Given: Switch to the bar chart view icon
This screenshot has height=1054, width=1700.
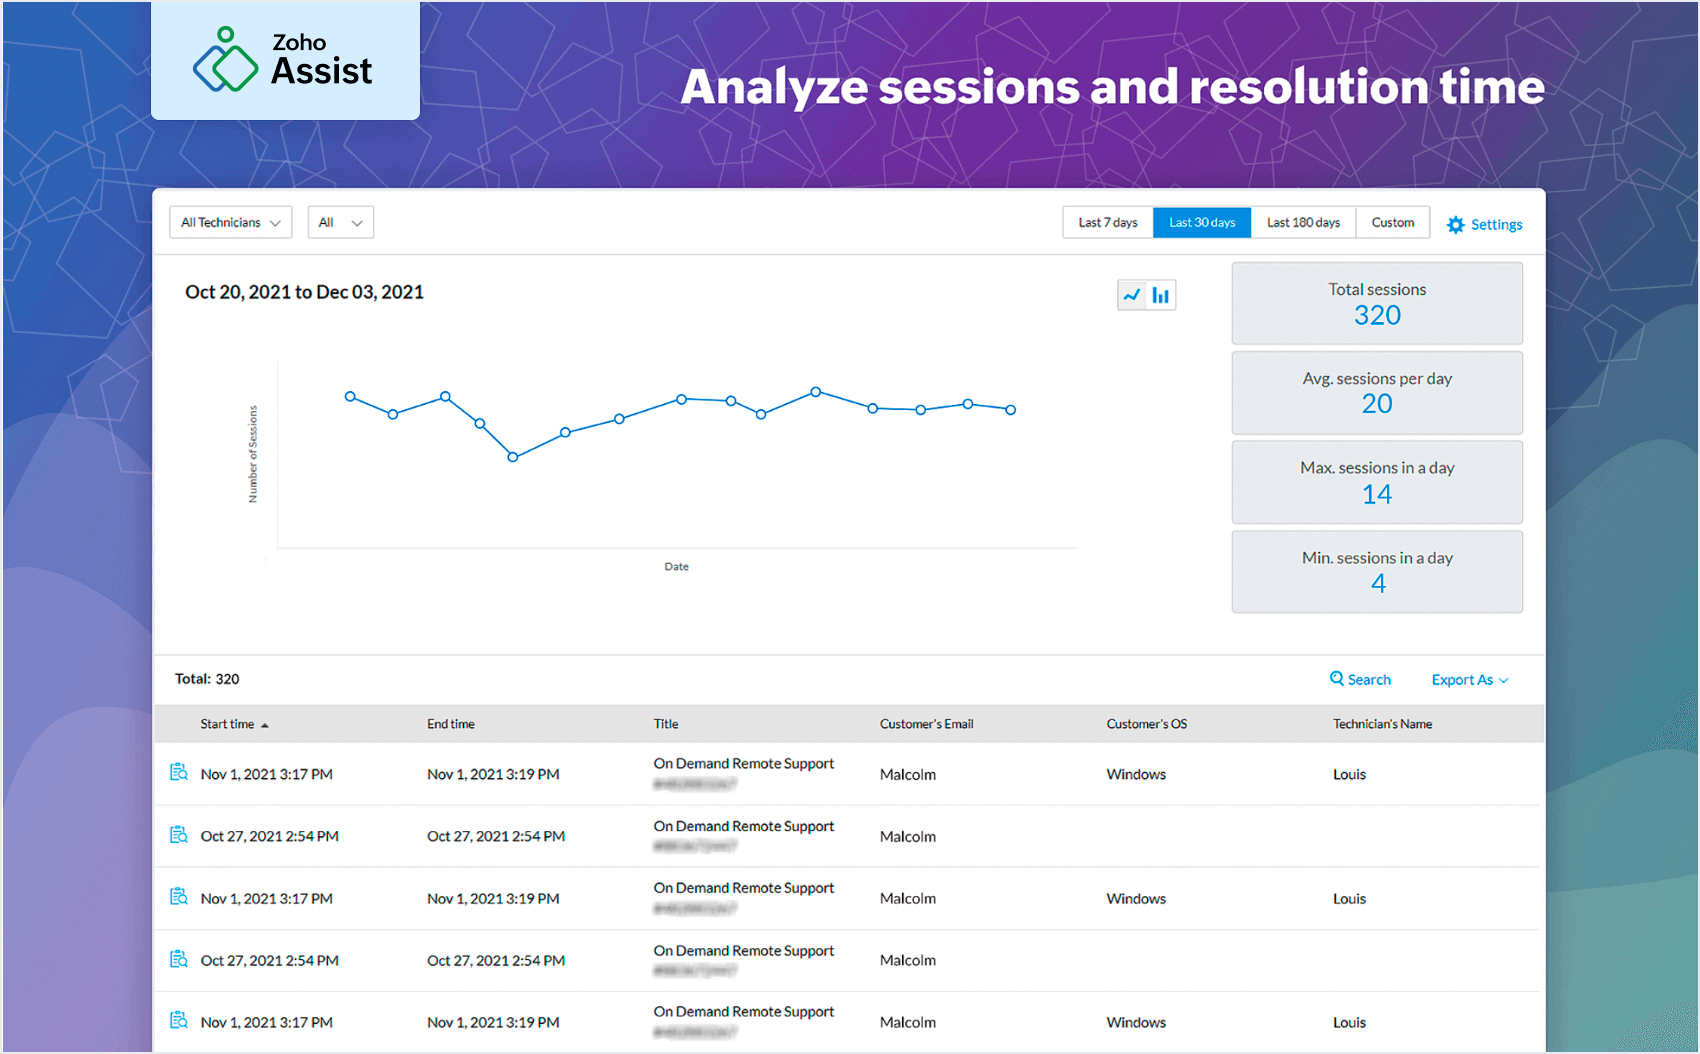Looking at the screenshot, I should (1161, 295).
